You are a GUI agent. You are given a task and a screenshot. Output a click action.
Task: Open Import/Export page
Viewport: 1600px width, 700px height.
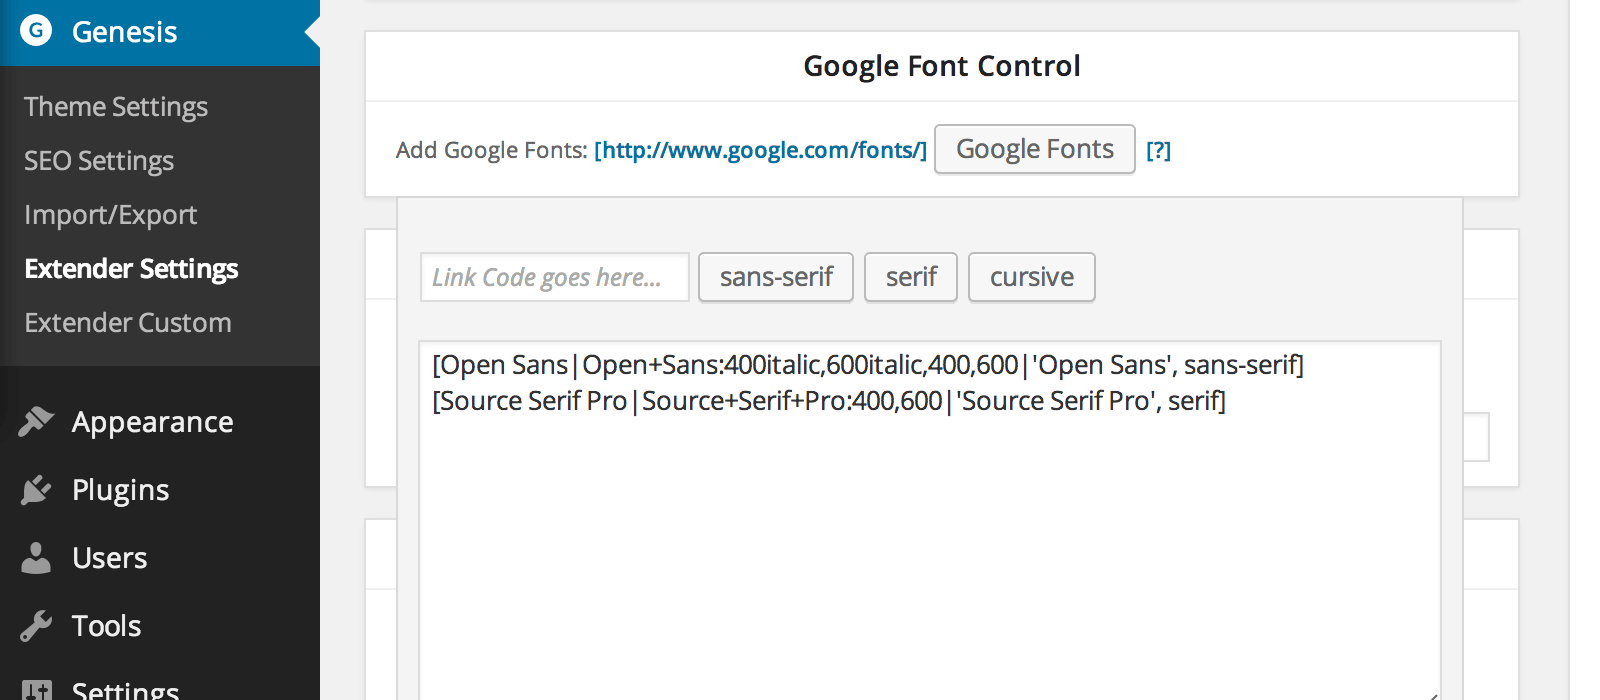[x=110, y=214]
